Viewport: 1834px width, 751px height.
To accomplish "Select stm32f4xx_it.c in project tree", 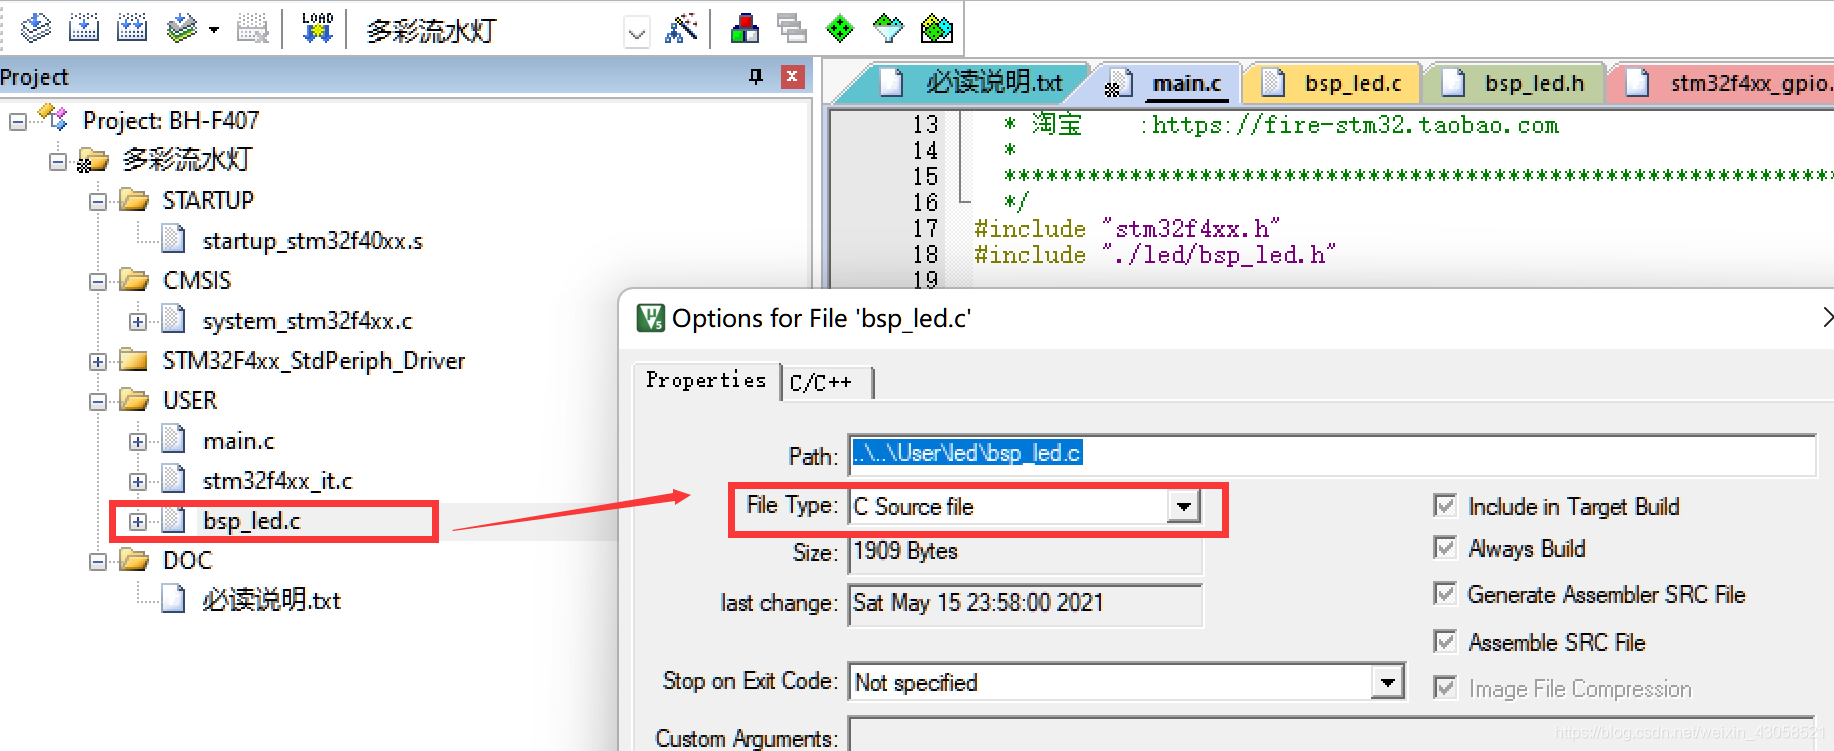I will coord(277,481).
